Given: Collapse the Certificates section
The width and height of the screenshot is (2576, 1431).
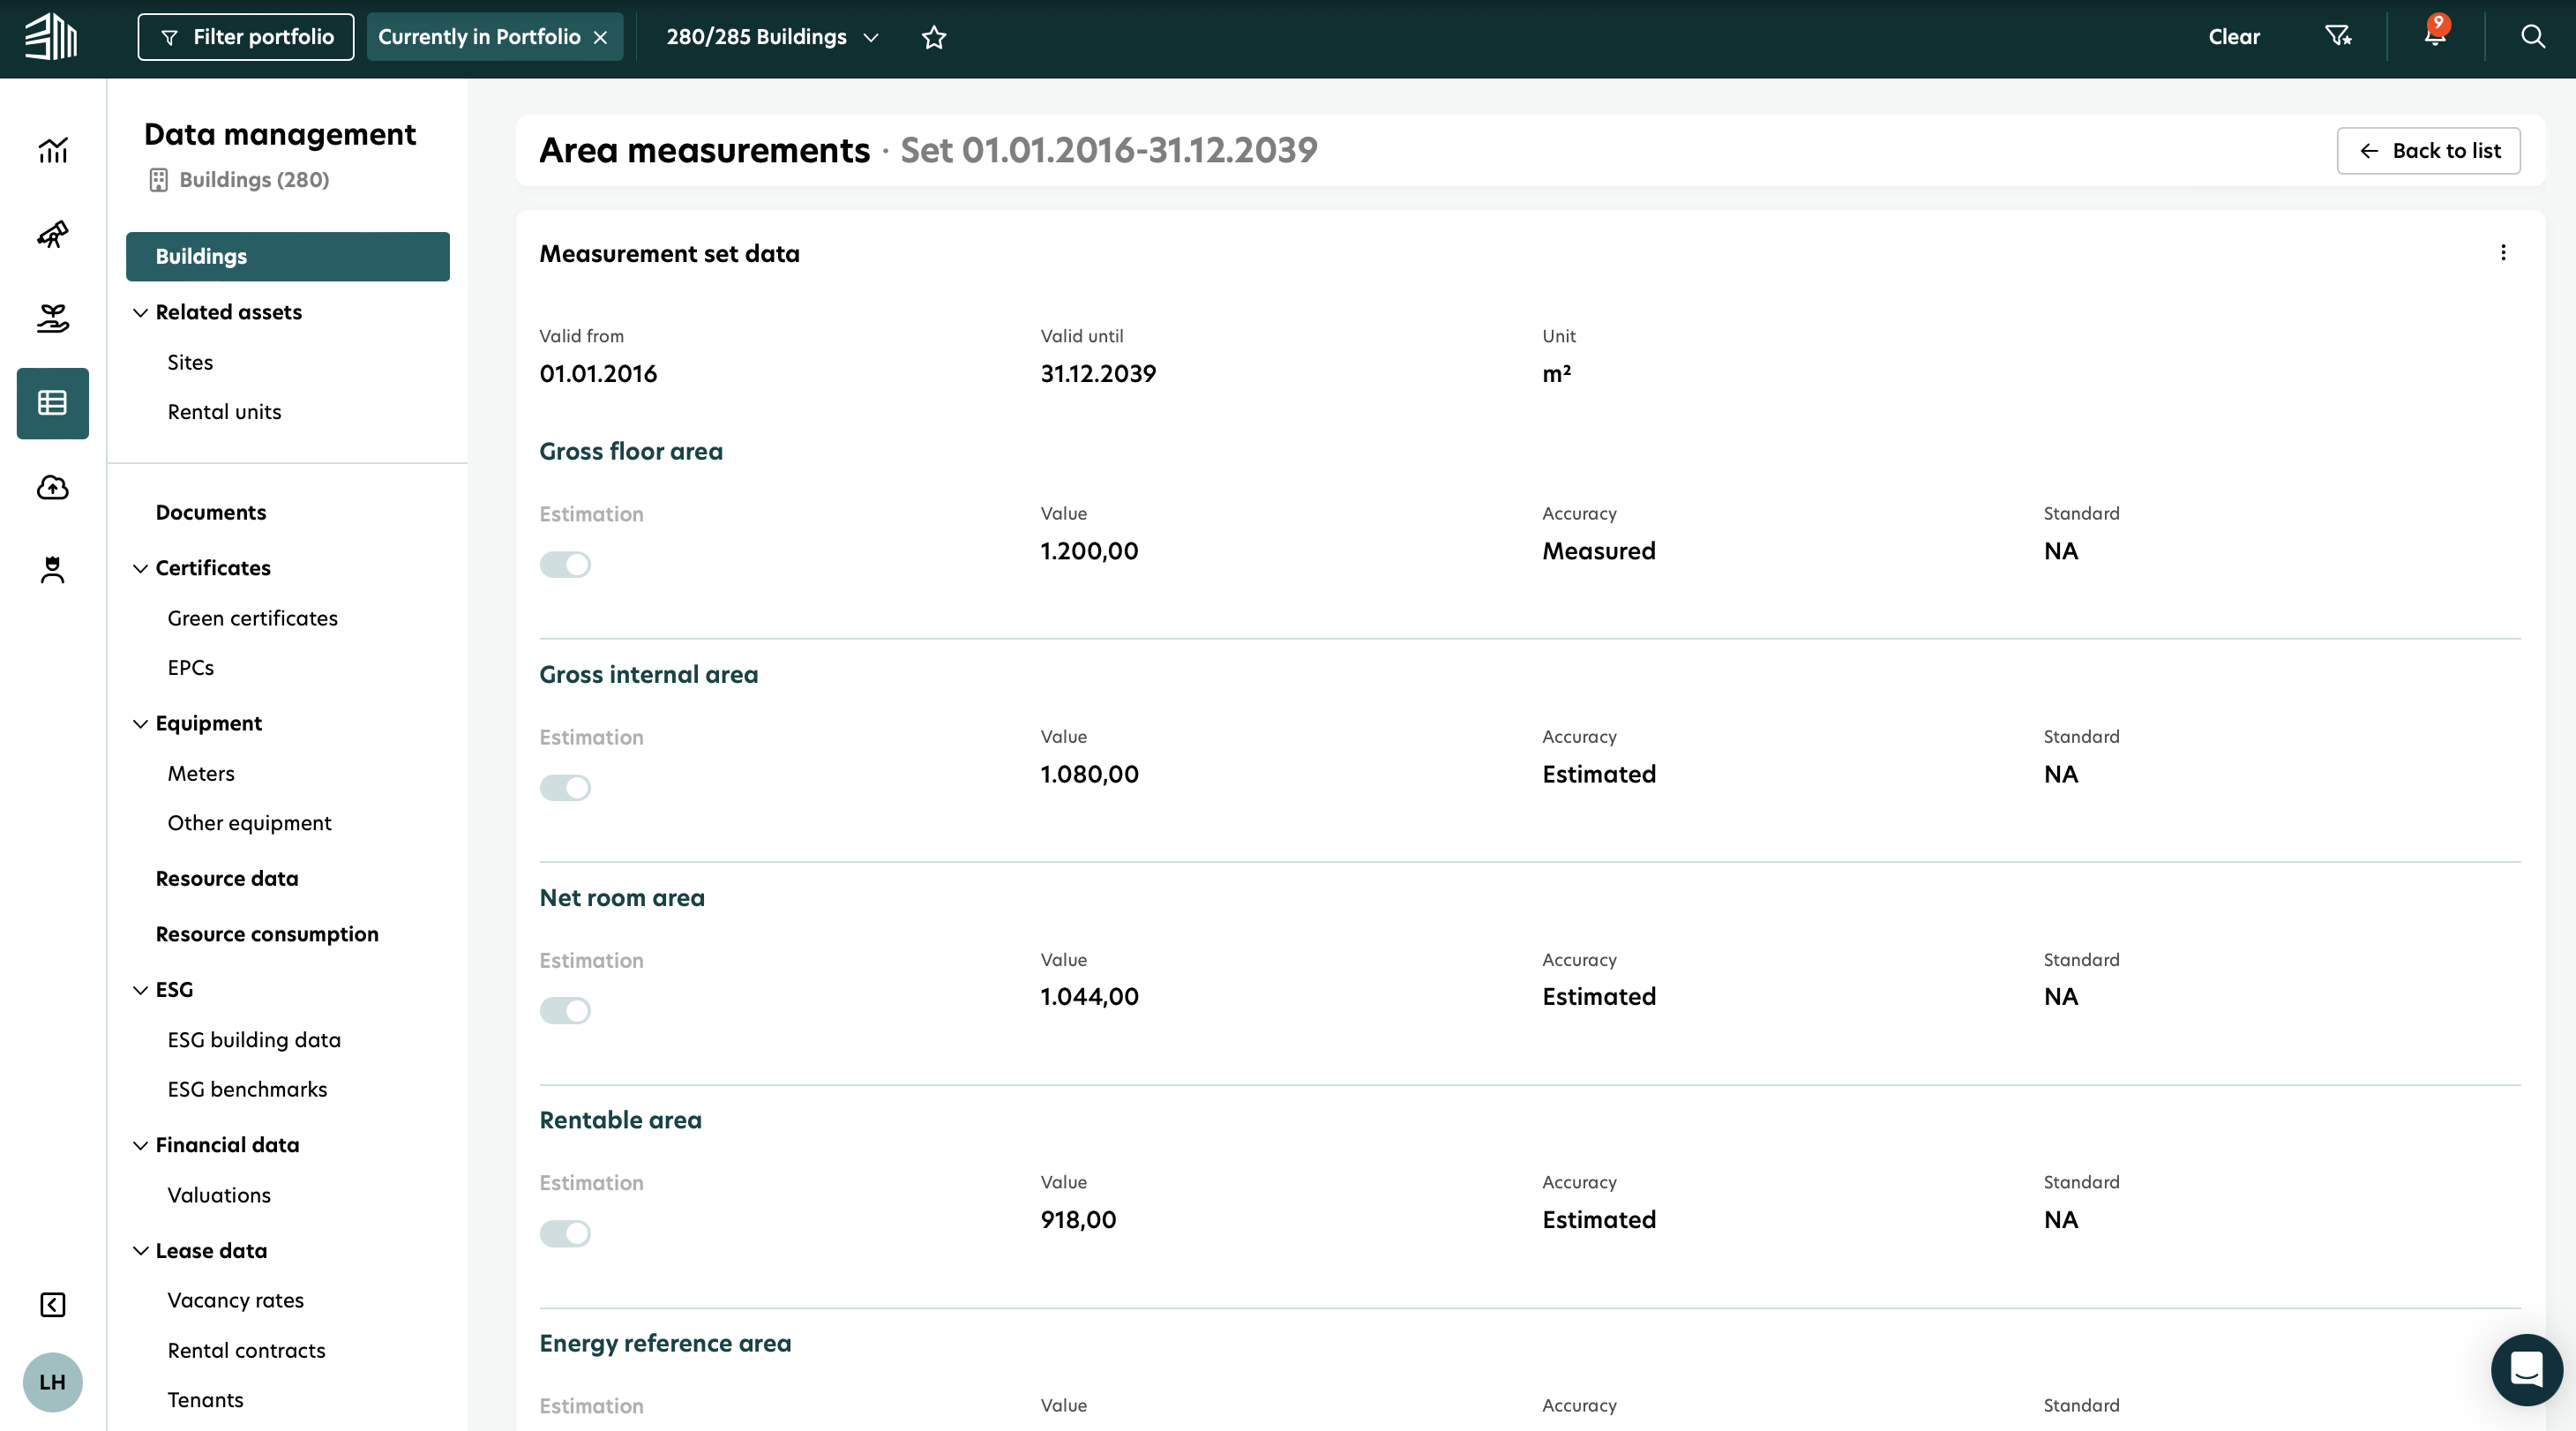Looking at the screenshot, I should click(x=140, y=568).
